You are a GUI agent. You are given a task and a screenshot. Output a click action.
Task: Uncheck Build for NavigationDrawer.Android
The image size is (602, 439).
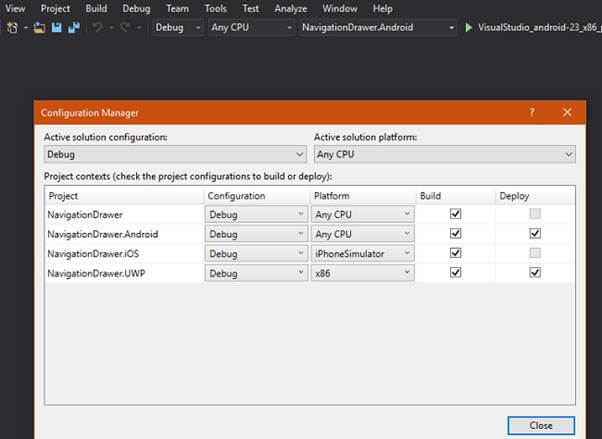tap(455, 234)
